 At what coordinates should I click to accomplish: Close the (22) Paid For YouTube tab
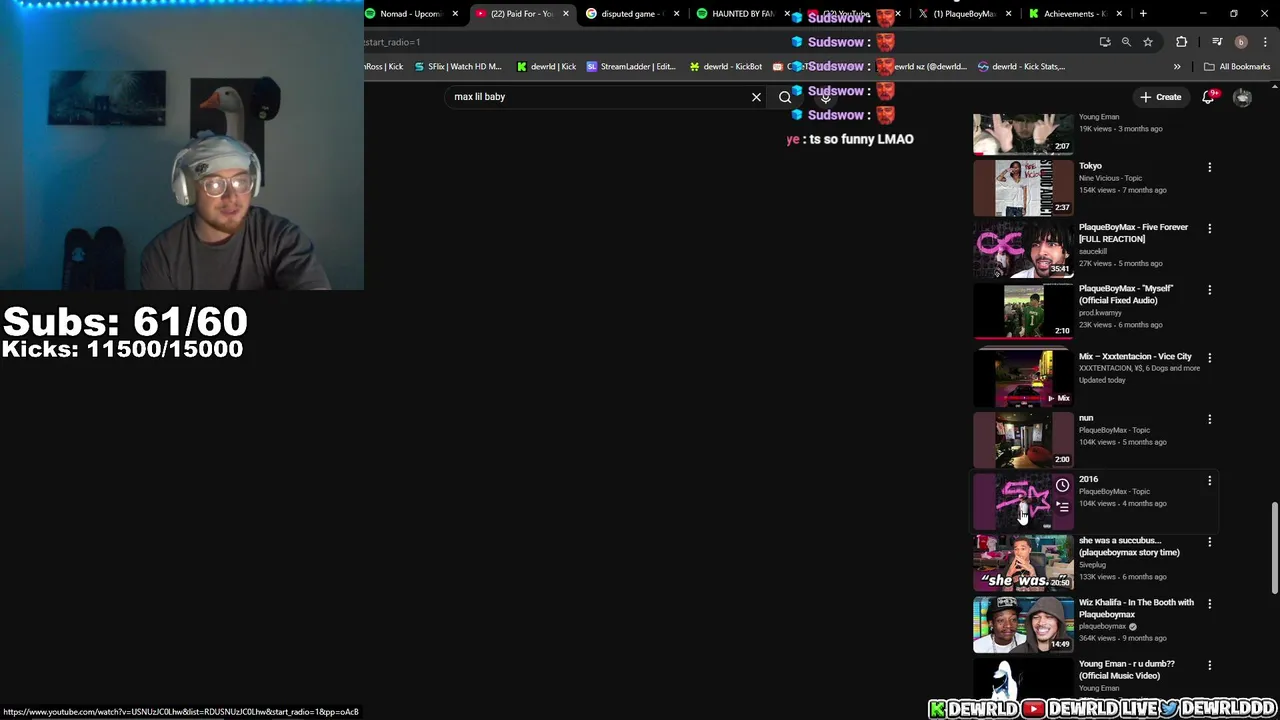coord(566,14)
